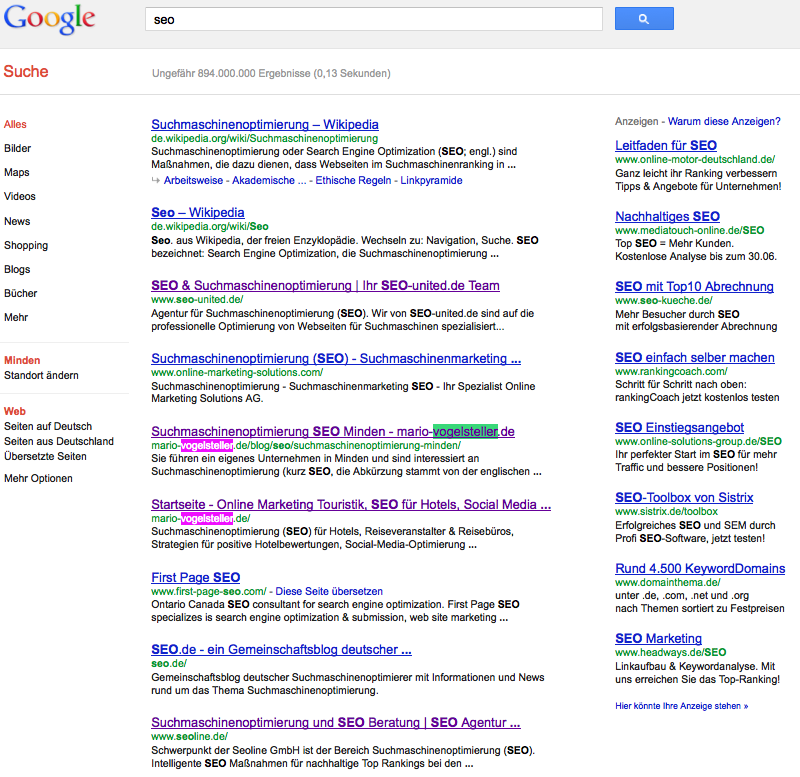
Task: Open the SEO Beratung | SEO Agentur result
Action: 336,723
